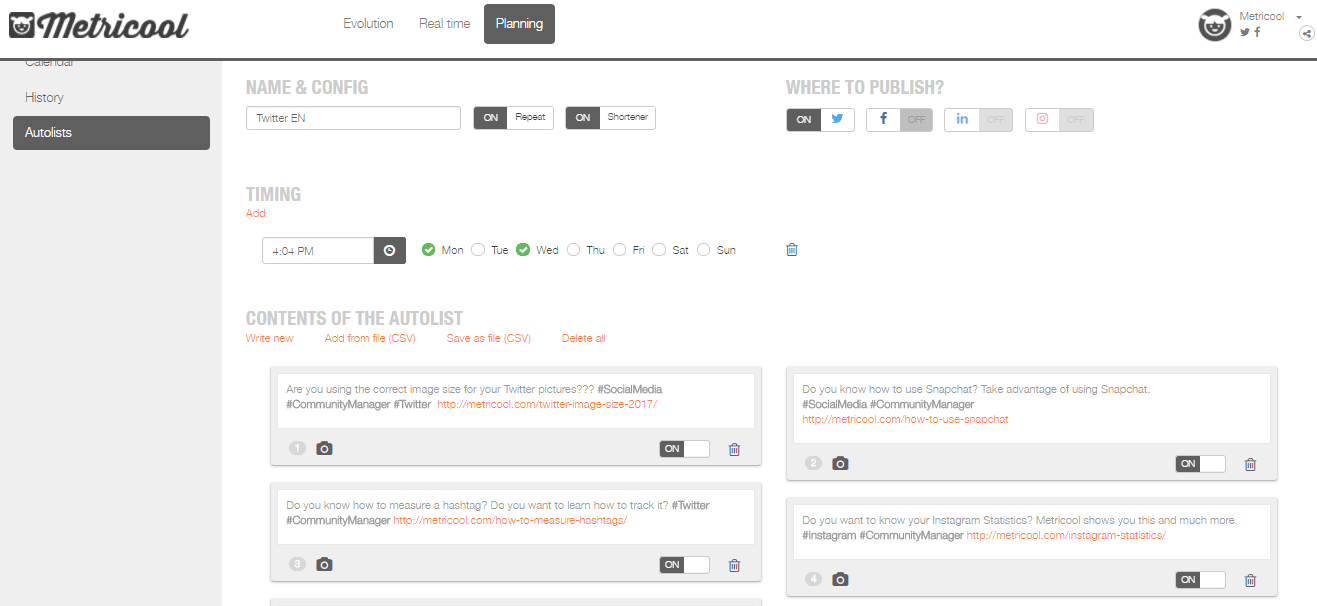Switch off the Snapchat tweet
1317x606 pixels.
pos(1200,464)
